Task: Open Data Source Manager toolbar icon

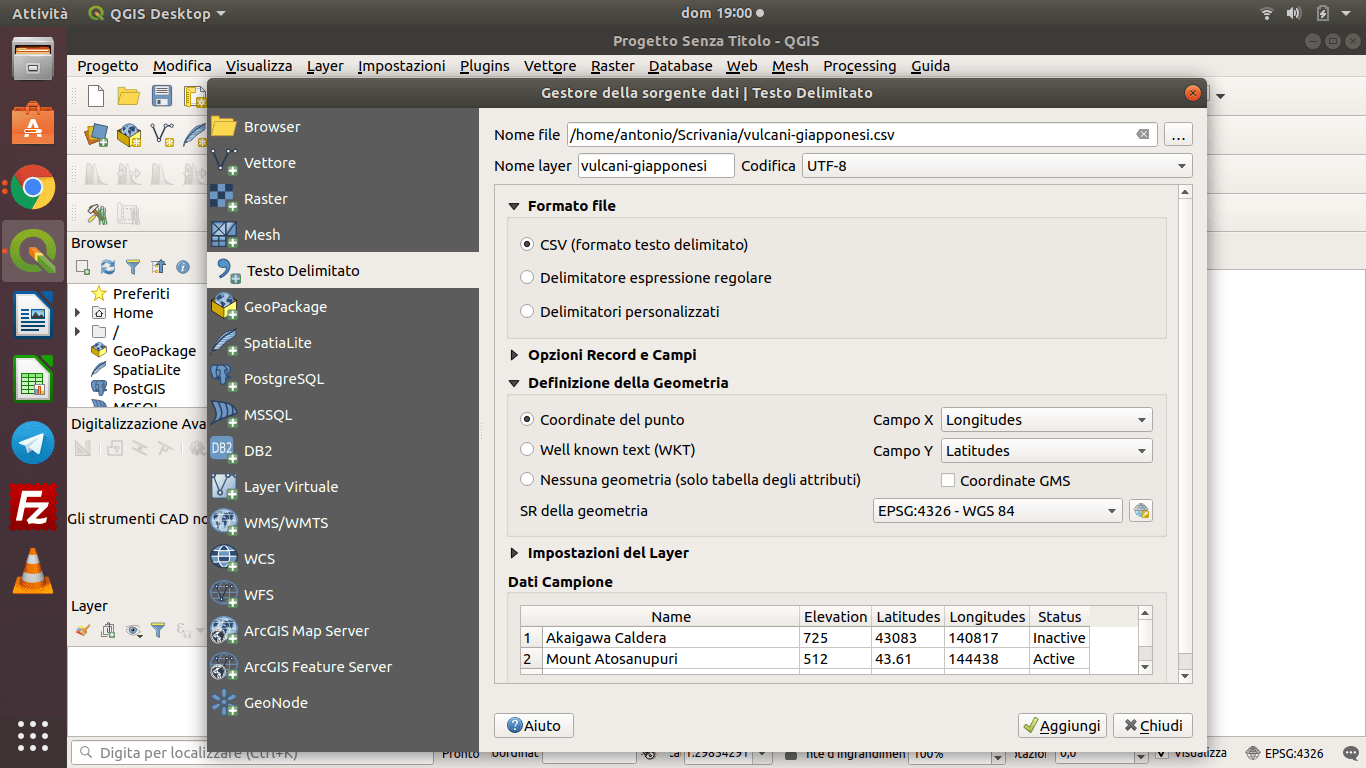Action: point(96,134)
